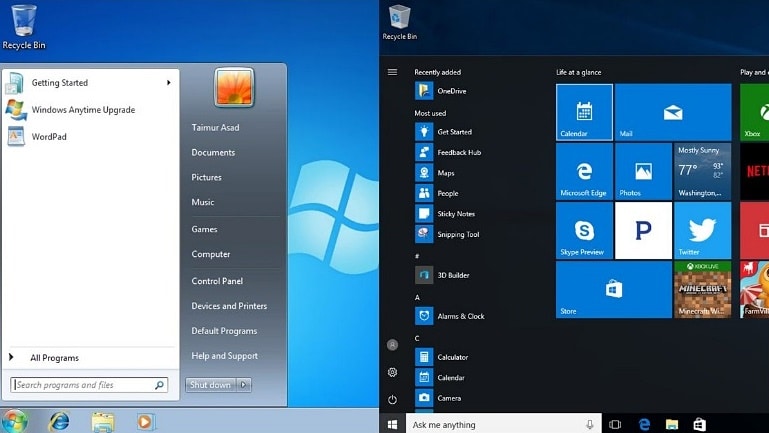This screenshot has height=433, width=769.
Task: Open Devices and Printers
Action: [x=229, y=306]
